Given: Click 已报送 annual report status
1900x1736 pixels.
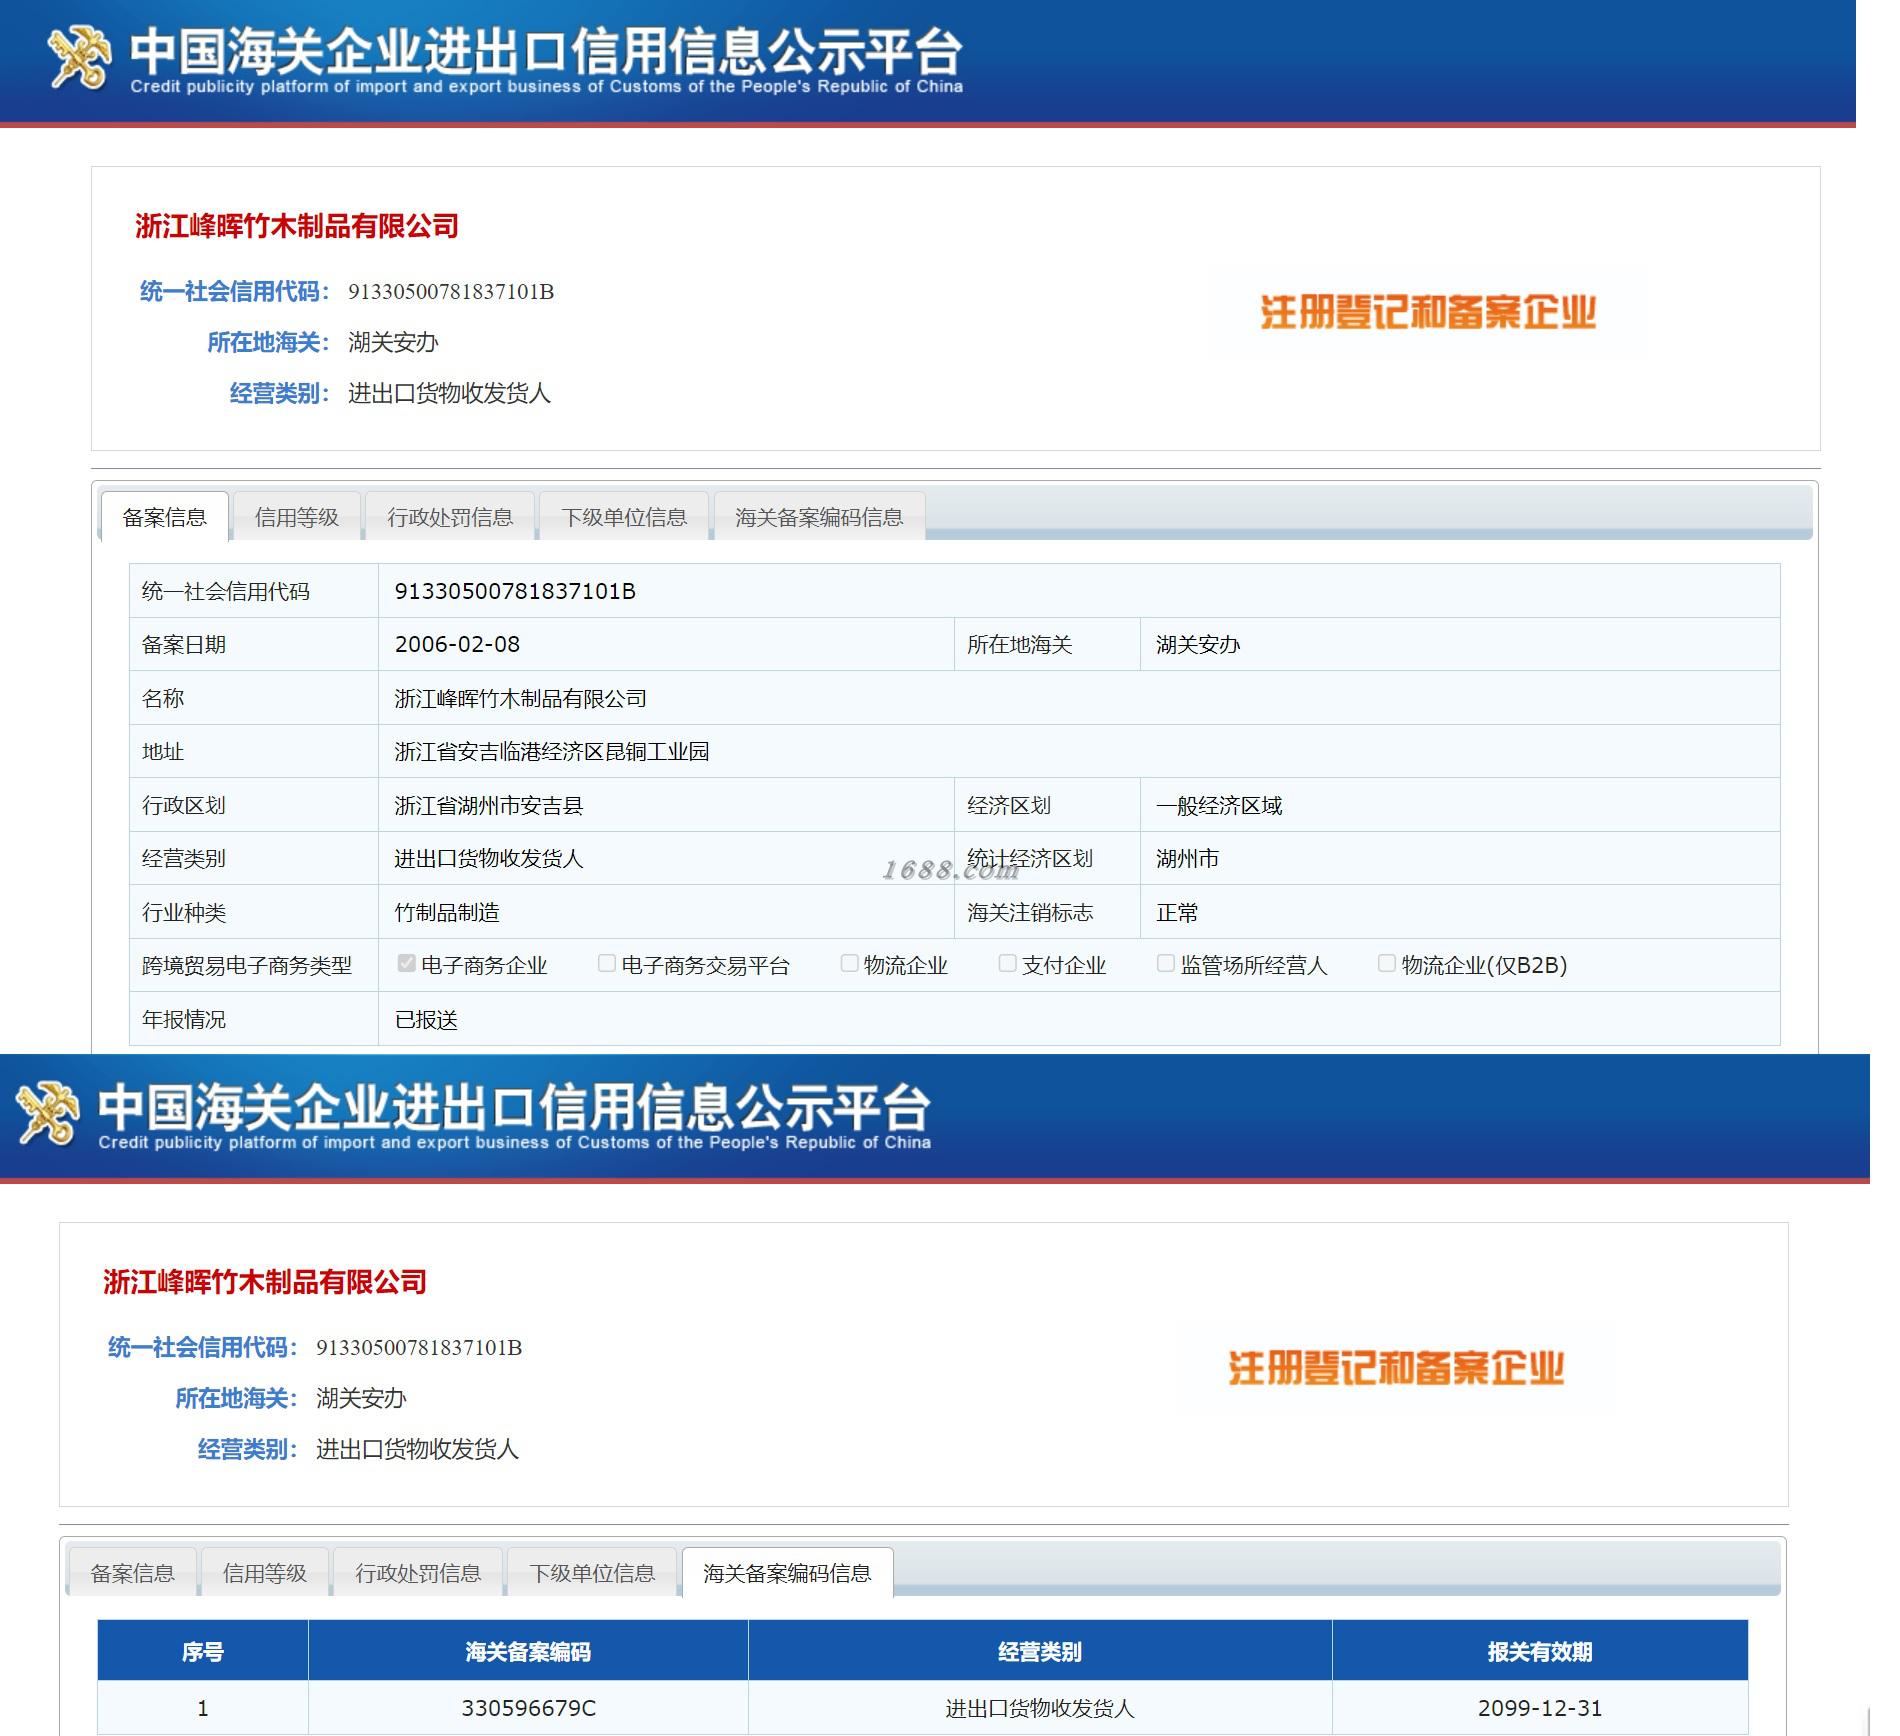Looking at the screenshot, I should pyautogui.click(x=426, y=1019).
